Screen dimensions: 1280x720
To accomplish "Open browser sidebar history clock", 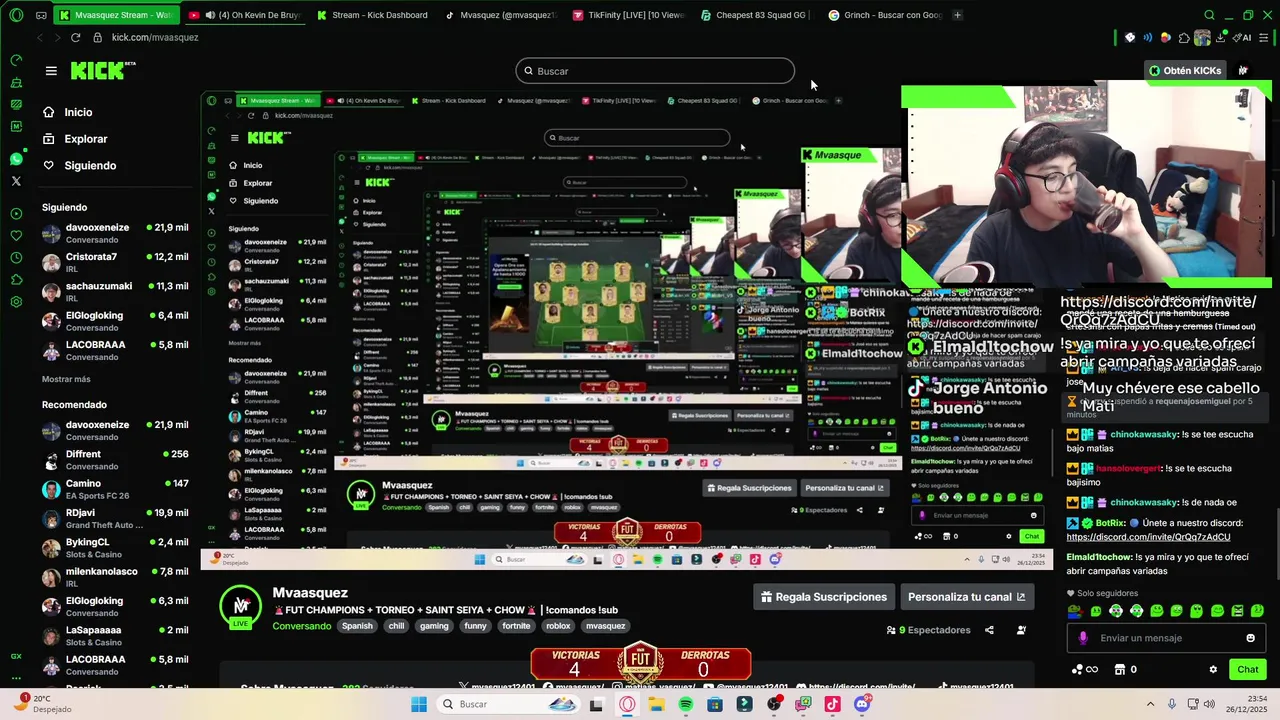I will point(16,257).
